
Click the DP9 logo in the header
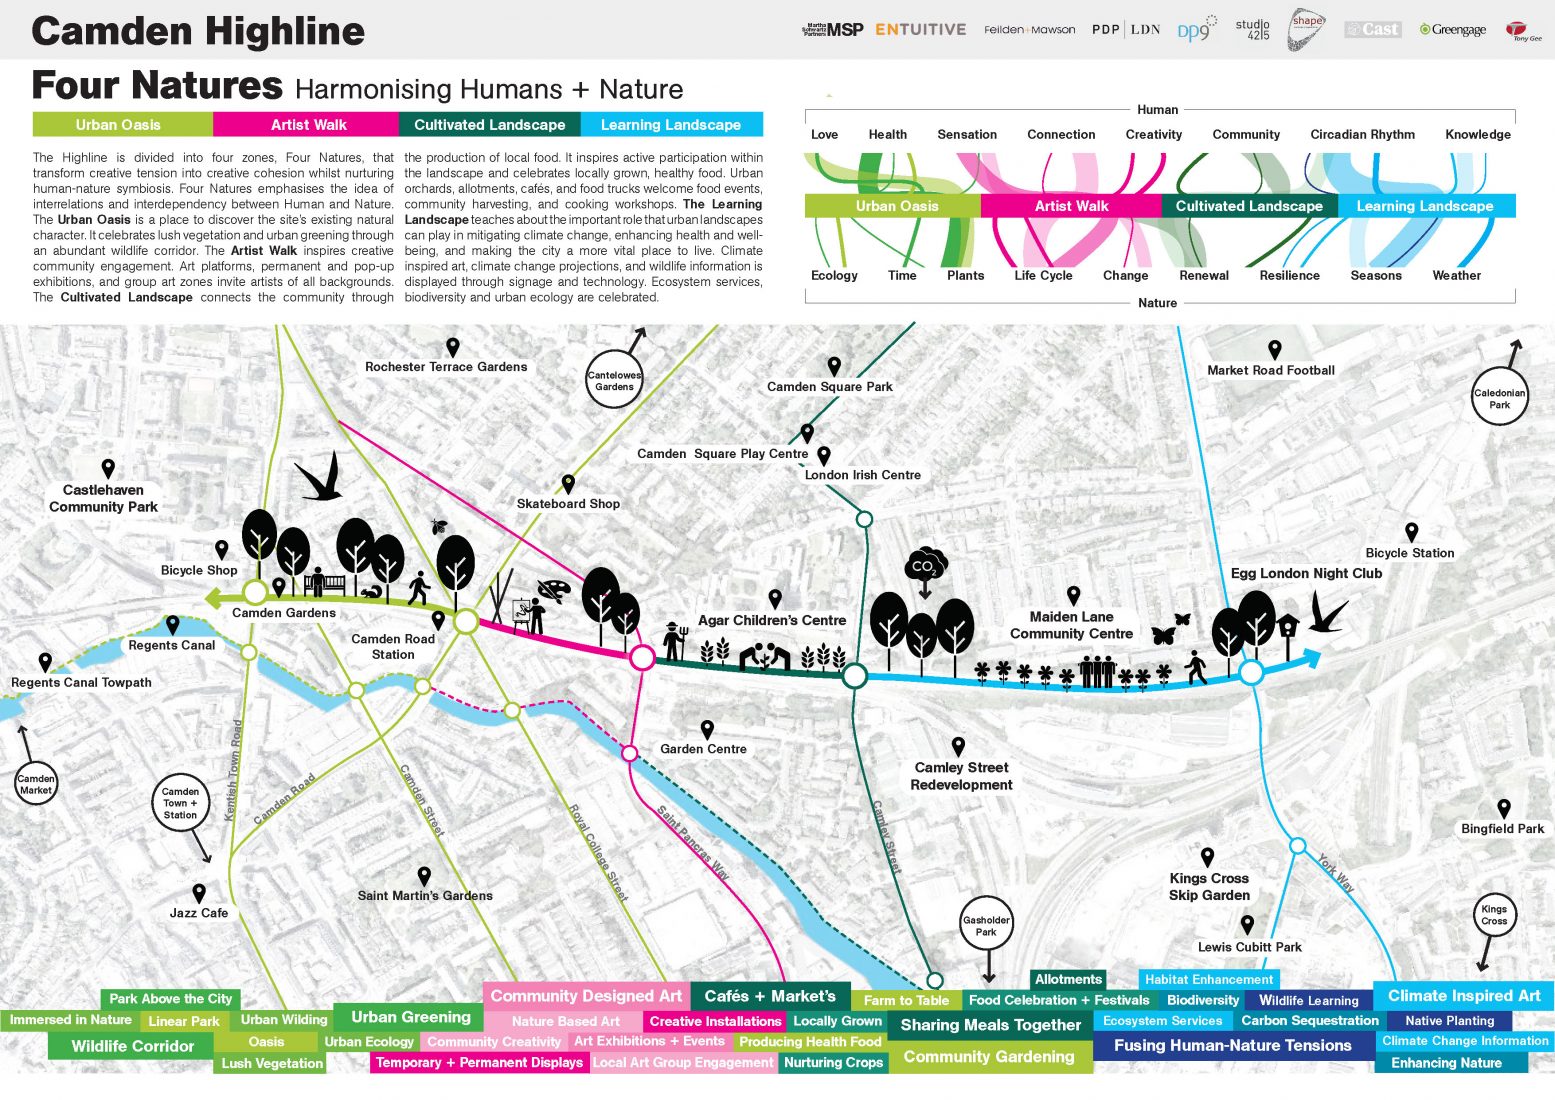coord(1195,30)
